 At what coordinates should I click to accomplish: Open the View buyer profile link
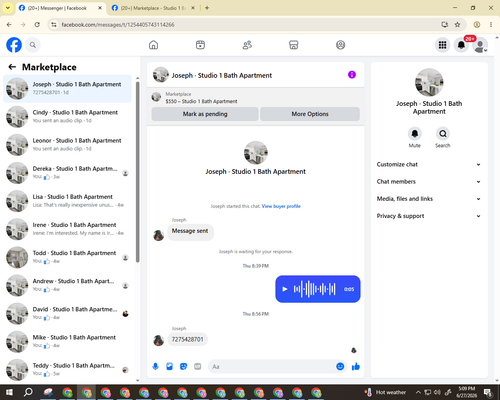point(281,206)
